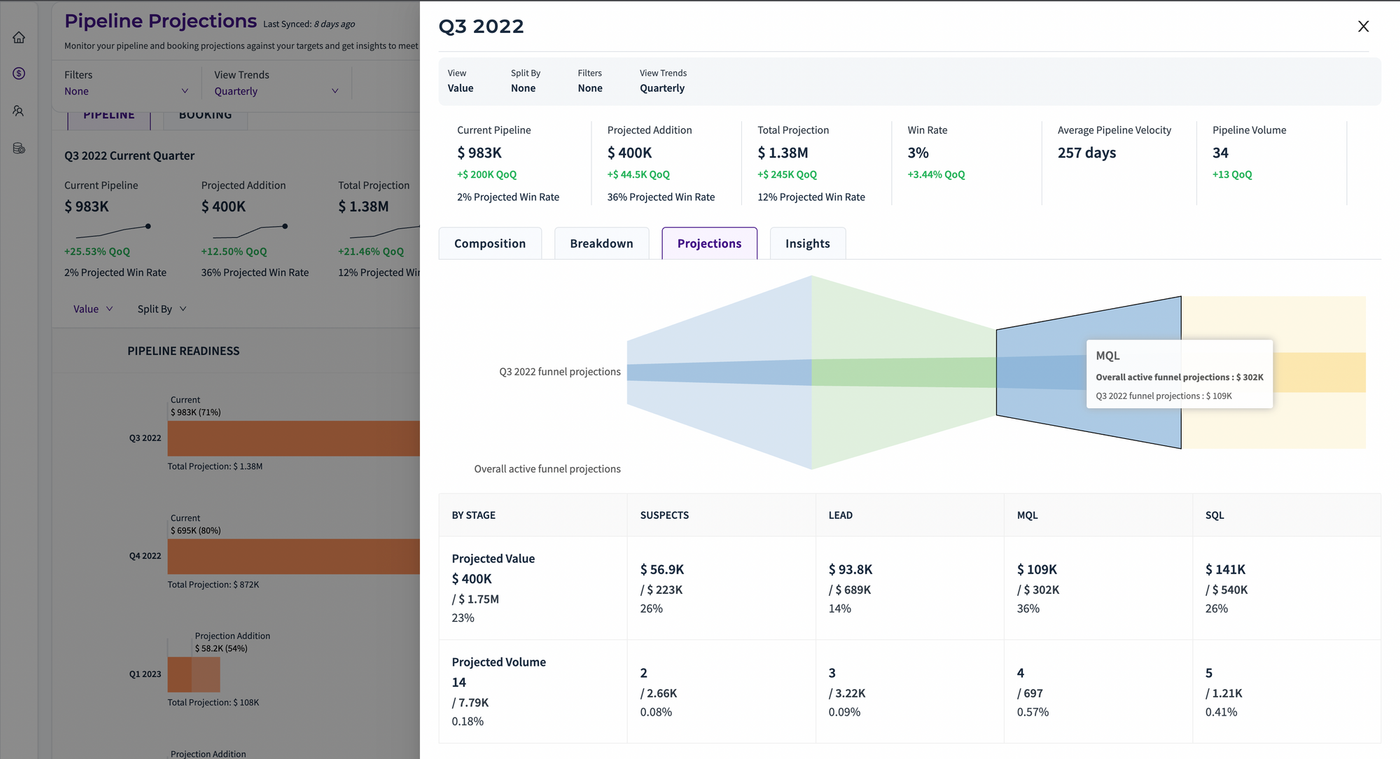The height and width of the screenshot is (759, 1400).
Task: Click the +13 QoQ pipeline volume change
Action: coord(1232,174)
